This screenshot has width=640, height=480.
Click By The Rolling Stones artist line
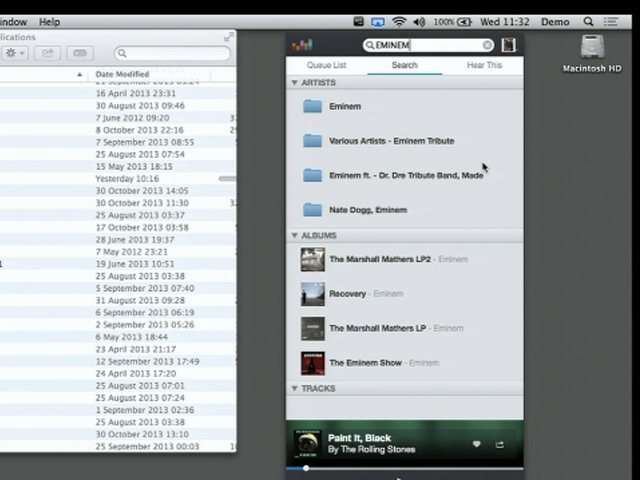tap(371, 449)
